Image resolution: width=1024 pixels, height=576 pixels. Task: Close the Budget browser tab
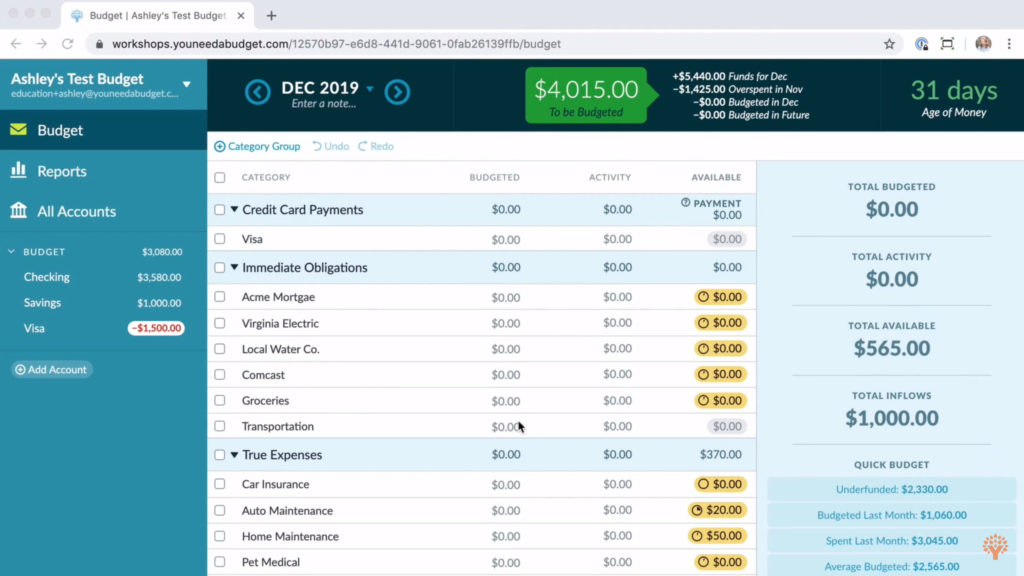(240, 15)
